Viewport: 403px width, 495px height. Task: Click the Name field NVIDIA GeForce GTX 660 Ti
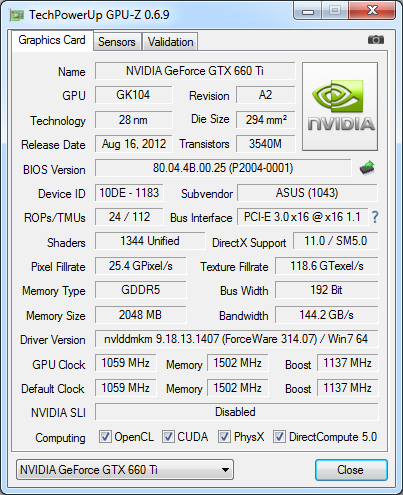195,71
